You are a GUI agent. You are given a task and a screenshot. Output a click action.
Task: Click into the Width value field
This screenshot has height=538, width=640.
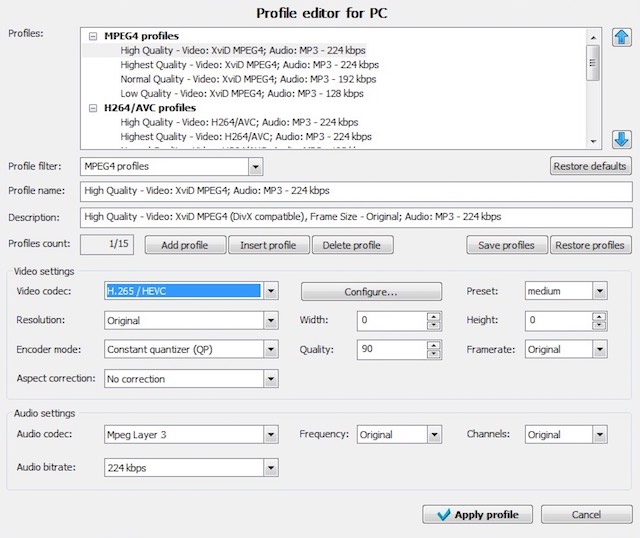392,320
